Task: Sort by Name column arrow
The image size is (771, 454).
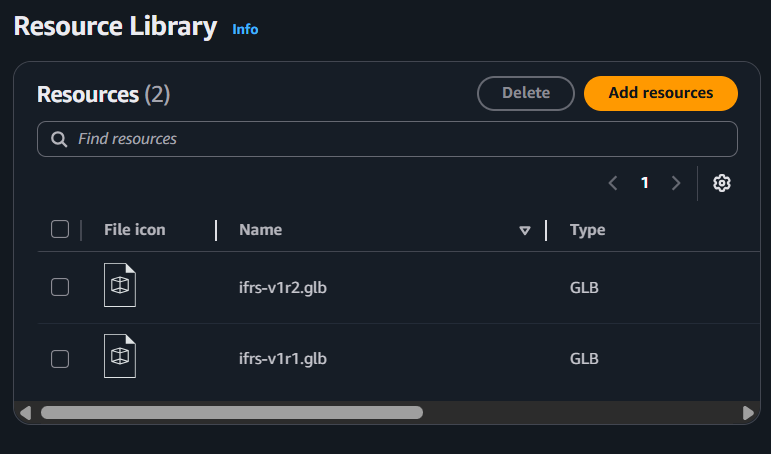Action: pyautogui.click(x=525, y=231)
